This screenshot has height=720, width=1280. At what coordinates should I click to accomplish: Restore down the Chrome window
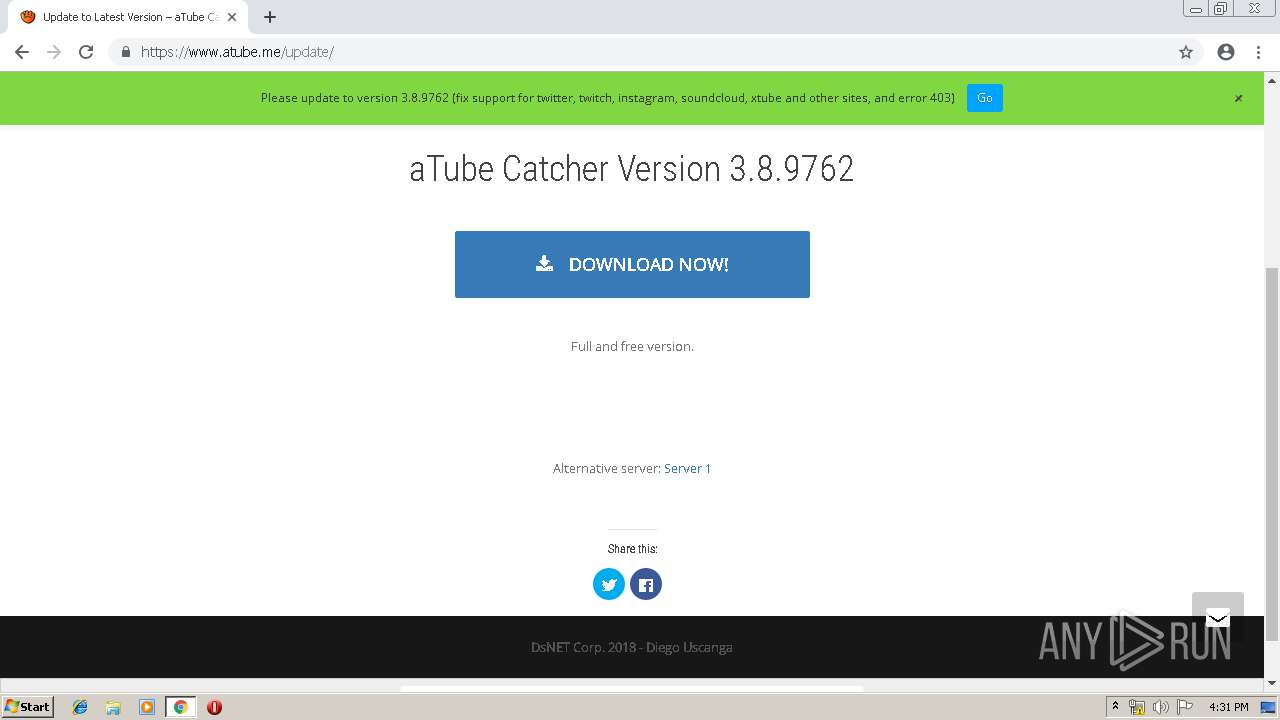point(1221,9)
